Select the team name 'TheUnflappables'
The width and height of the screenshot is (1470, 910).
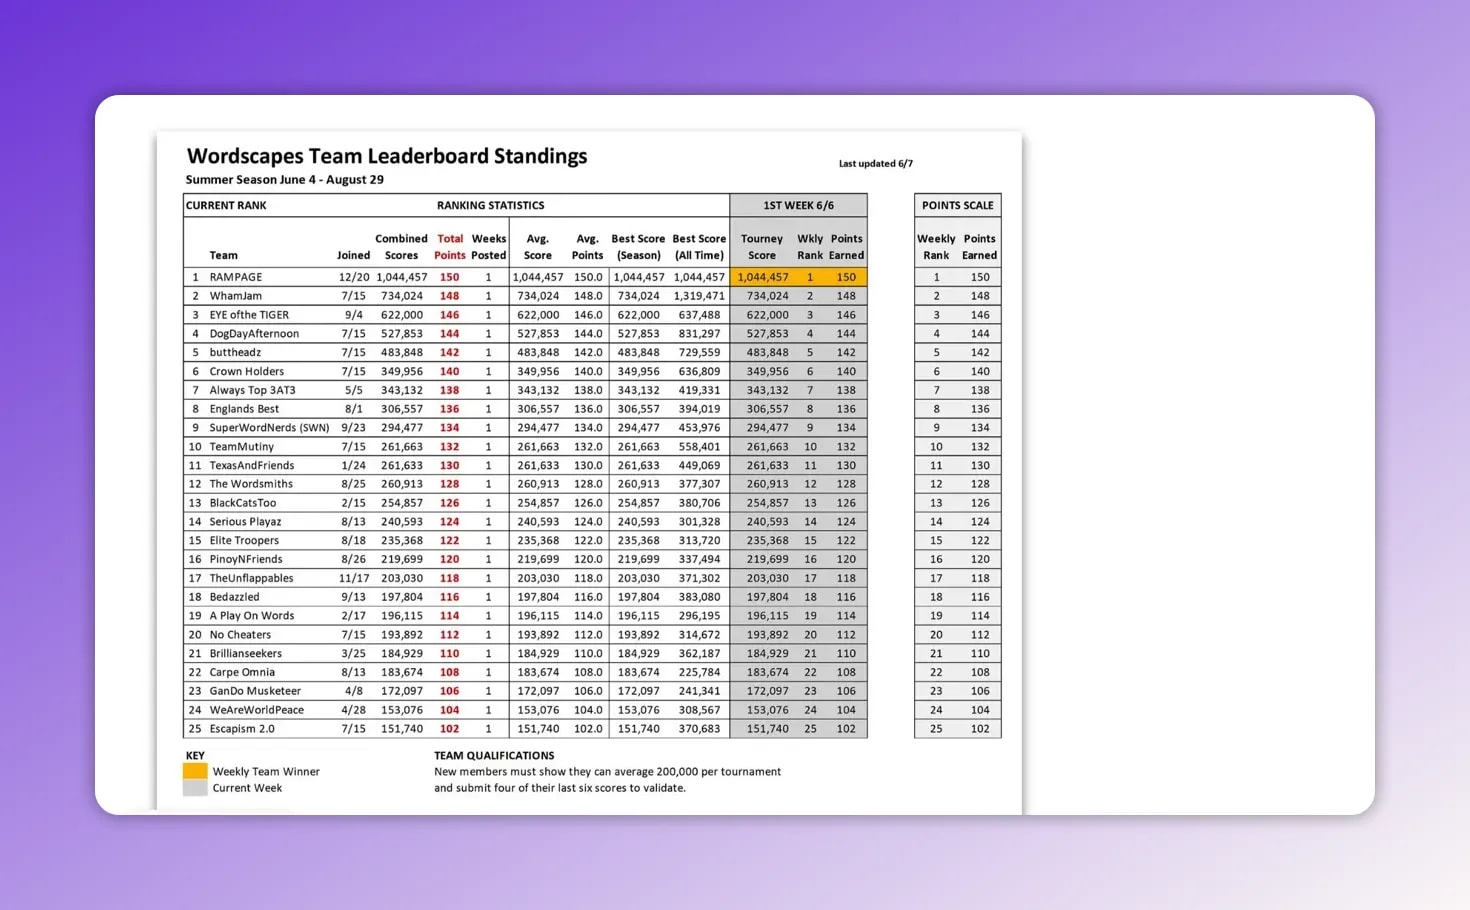tap(251, 578)
